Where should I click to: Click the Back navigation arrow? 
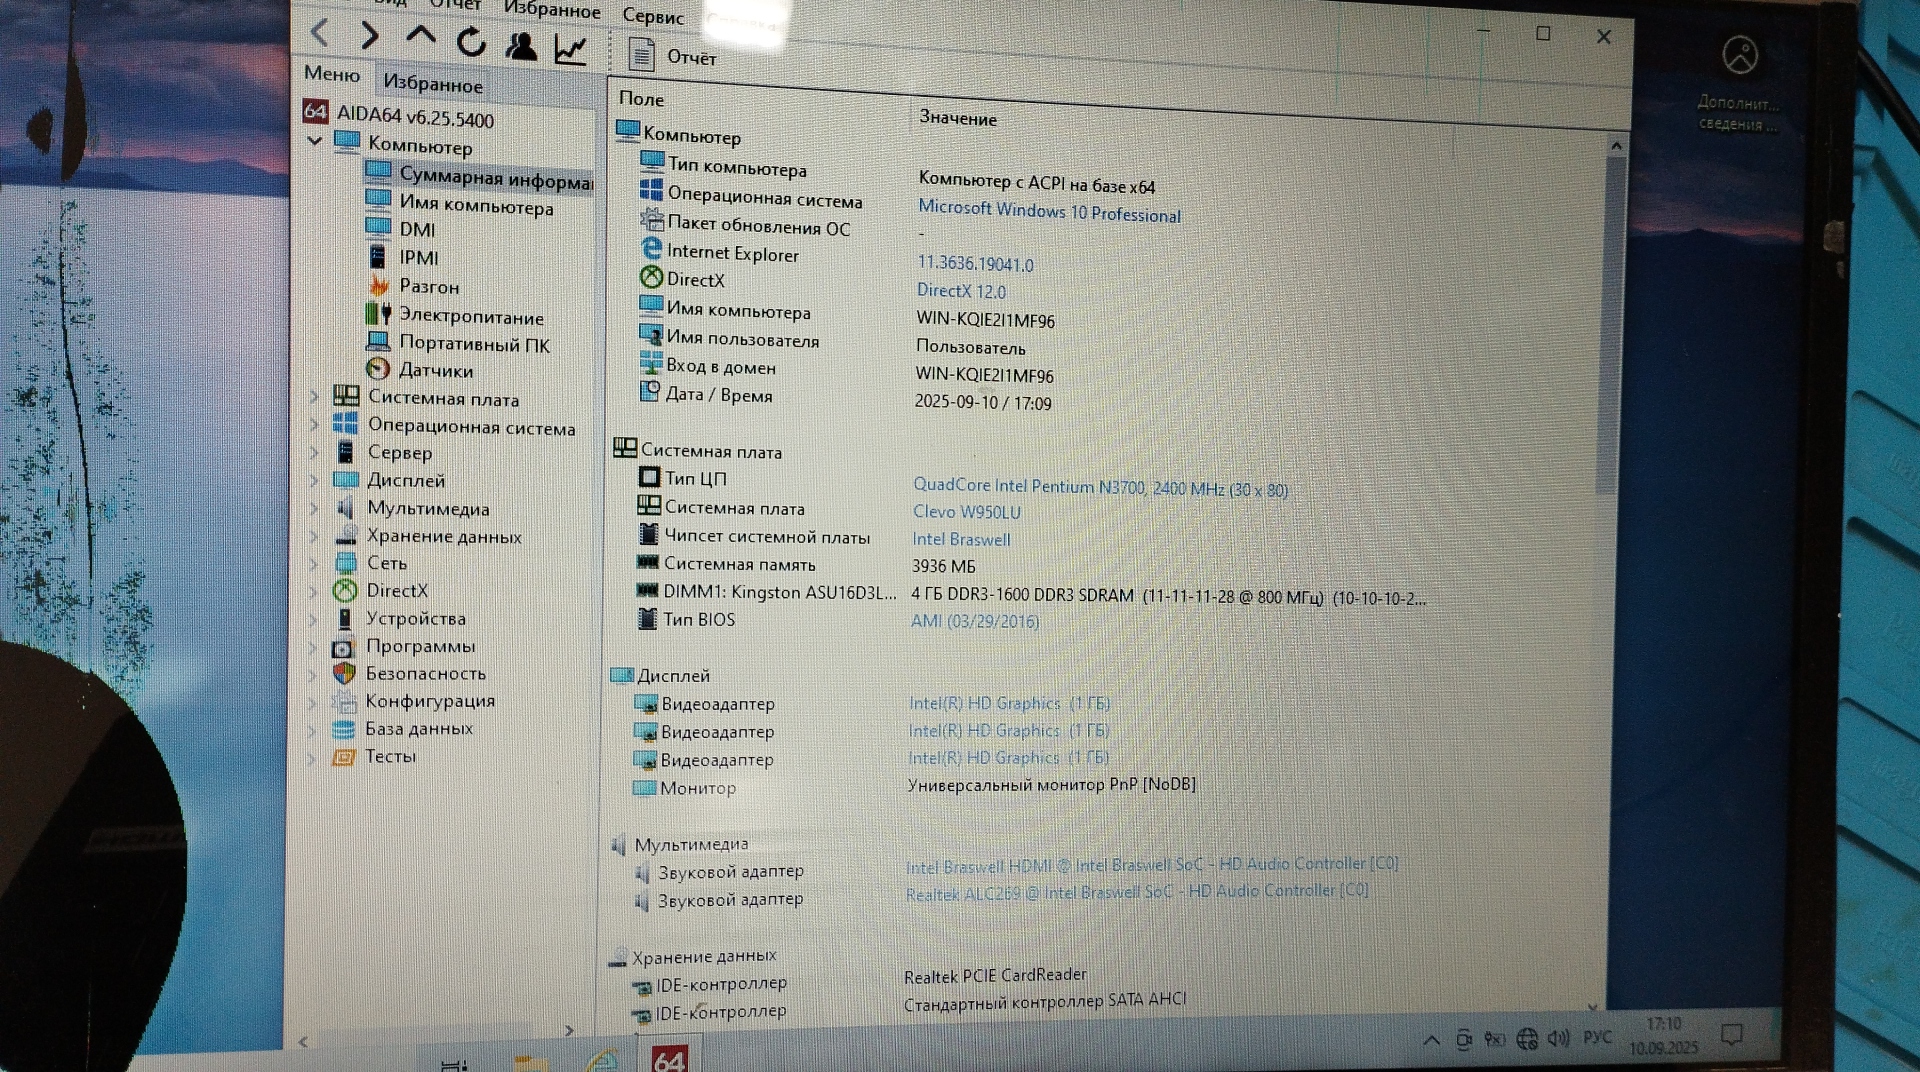pyautogui.click(x=320, y=33)
